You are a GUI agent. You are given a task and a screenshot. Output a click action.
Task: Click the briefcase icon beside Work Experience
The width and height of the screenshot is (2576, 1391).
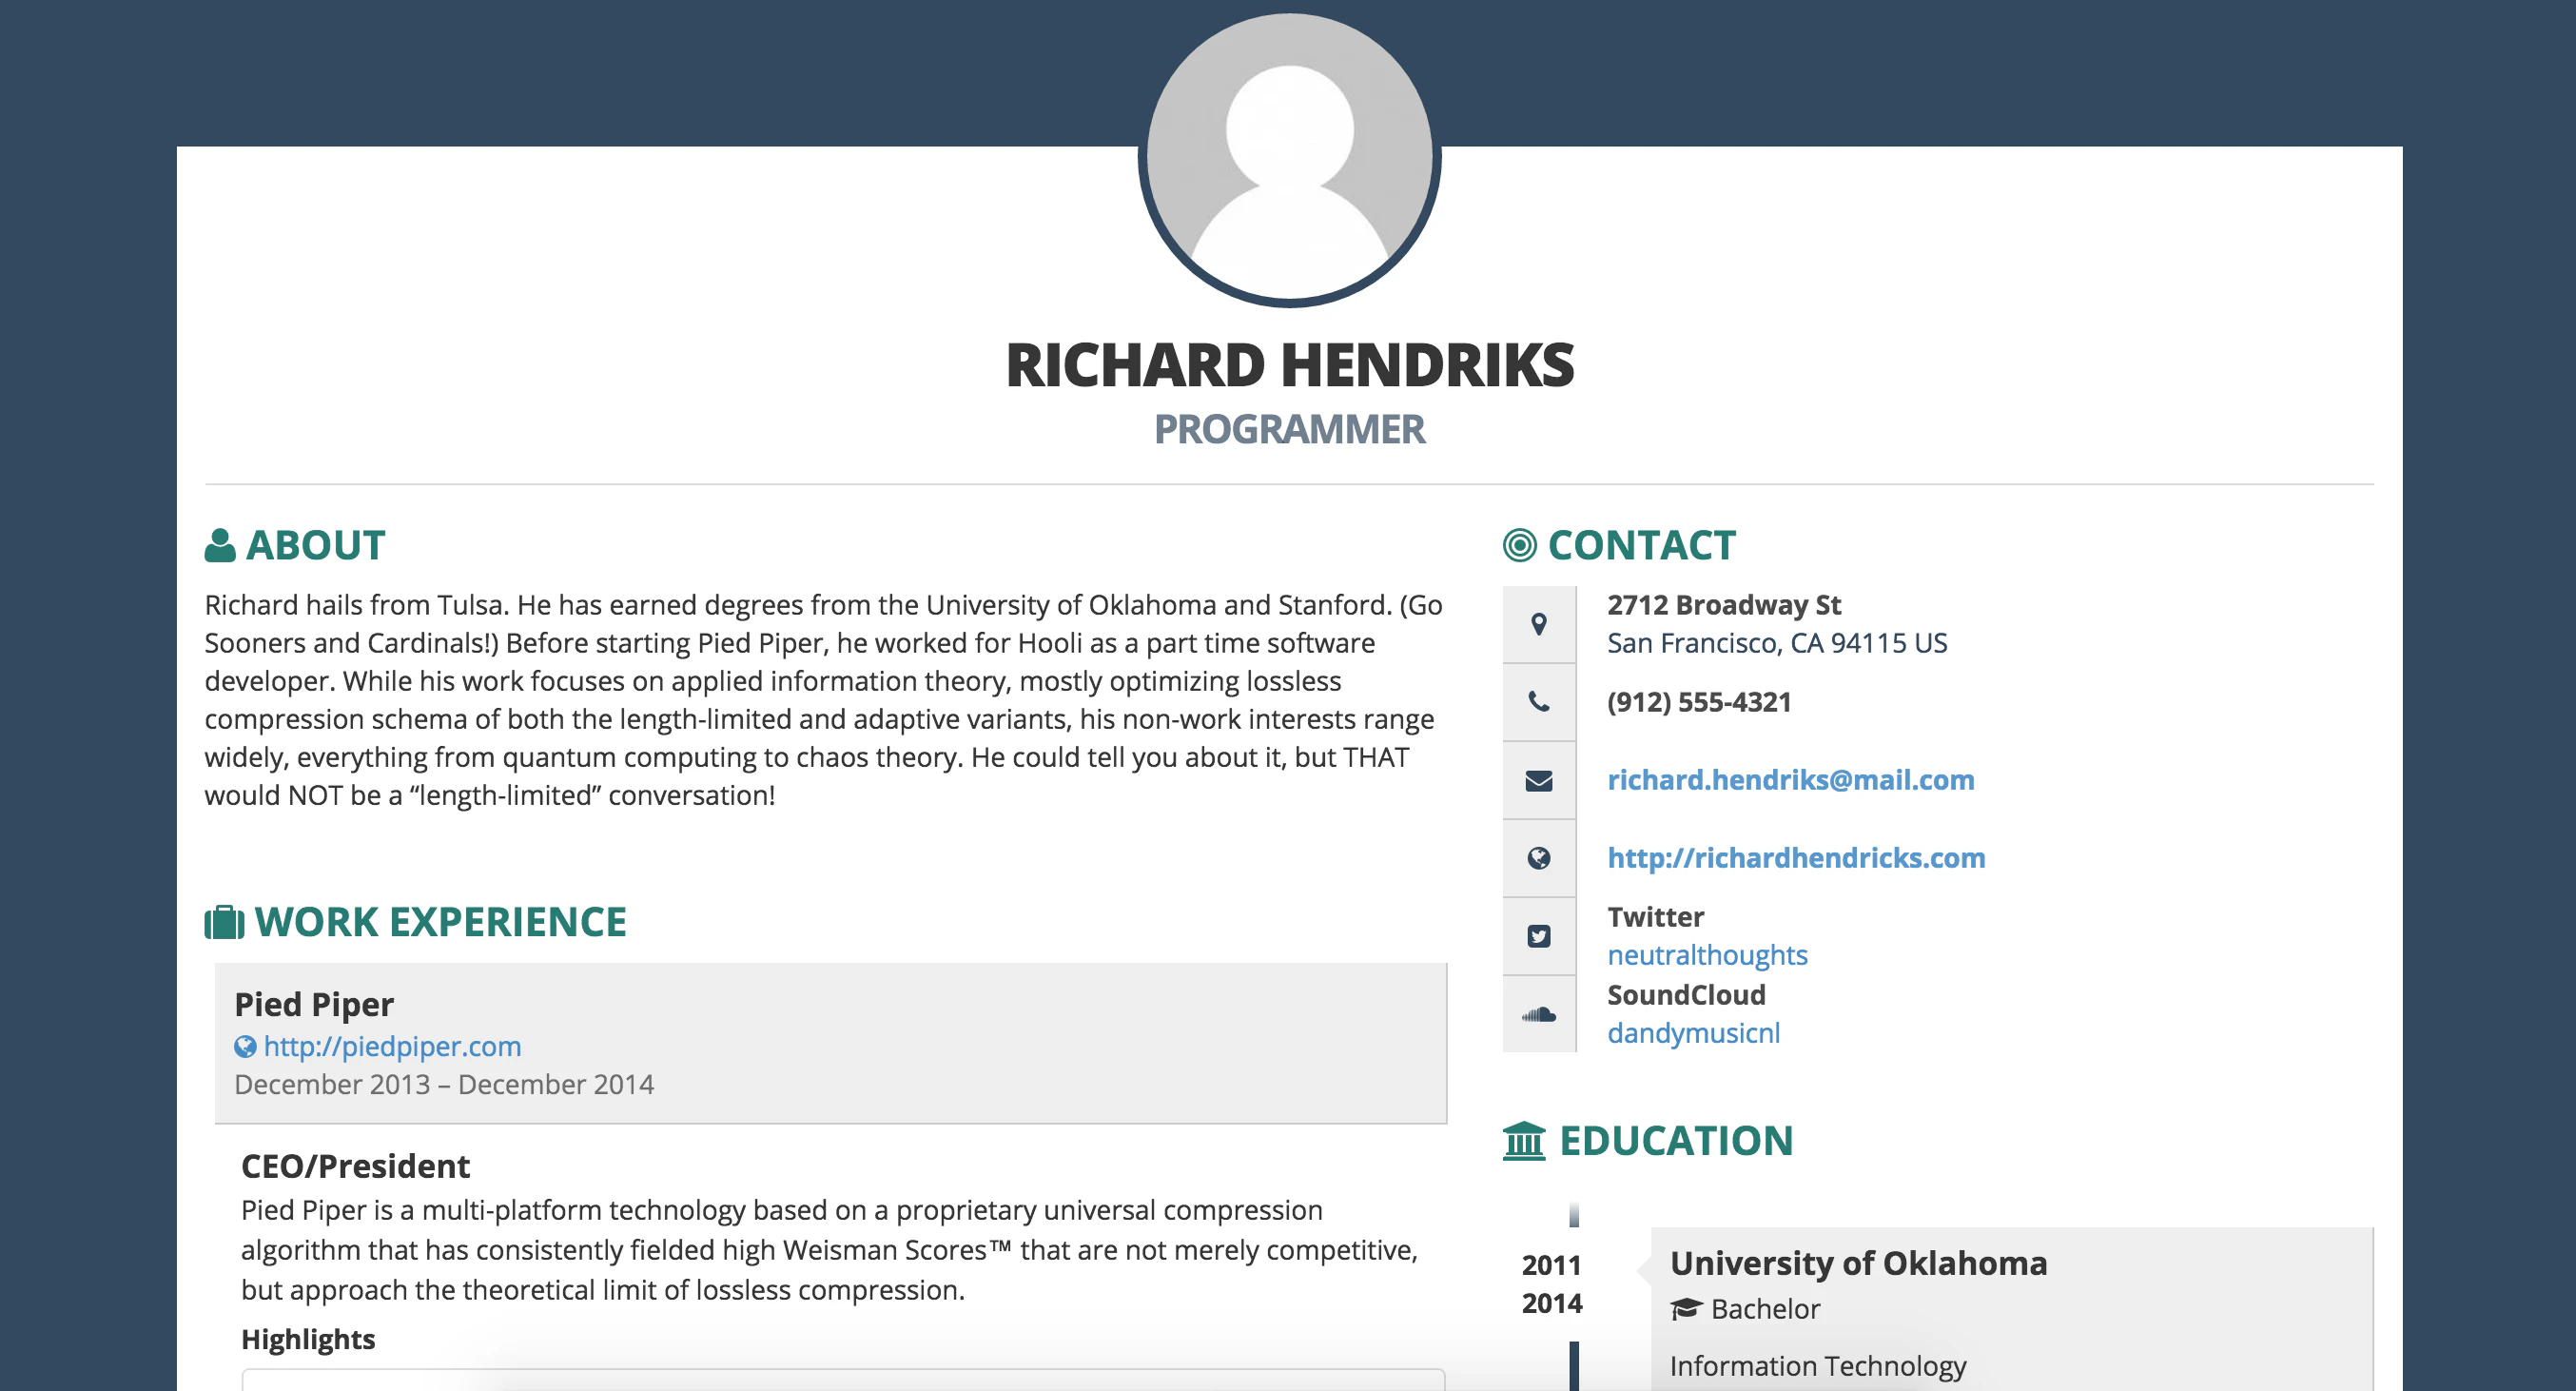[224, 922]
